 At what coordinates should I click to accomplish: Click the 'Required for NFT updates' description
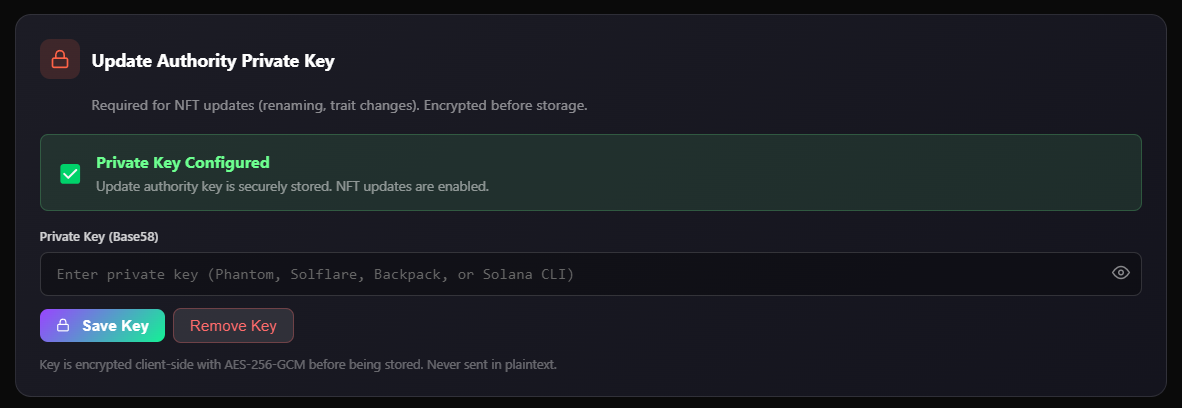pyautogui.click(x=172, y=105)
